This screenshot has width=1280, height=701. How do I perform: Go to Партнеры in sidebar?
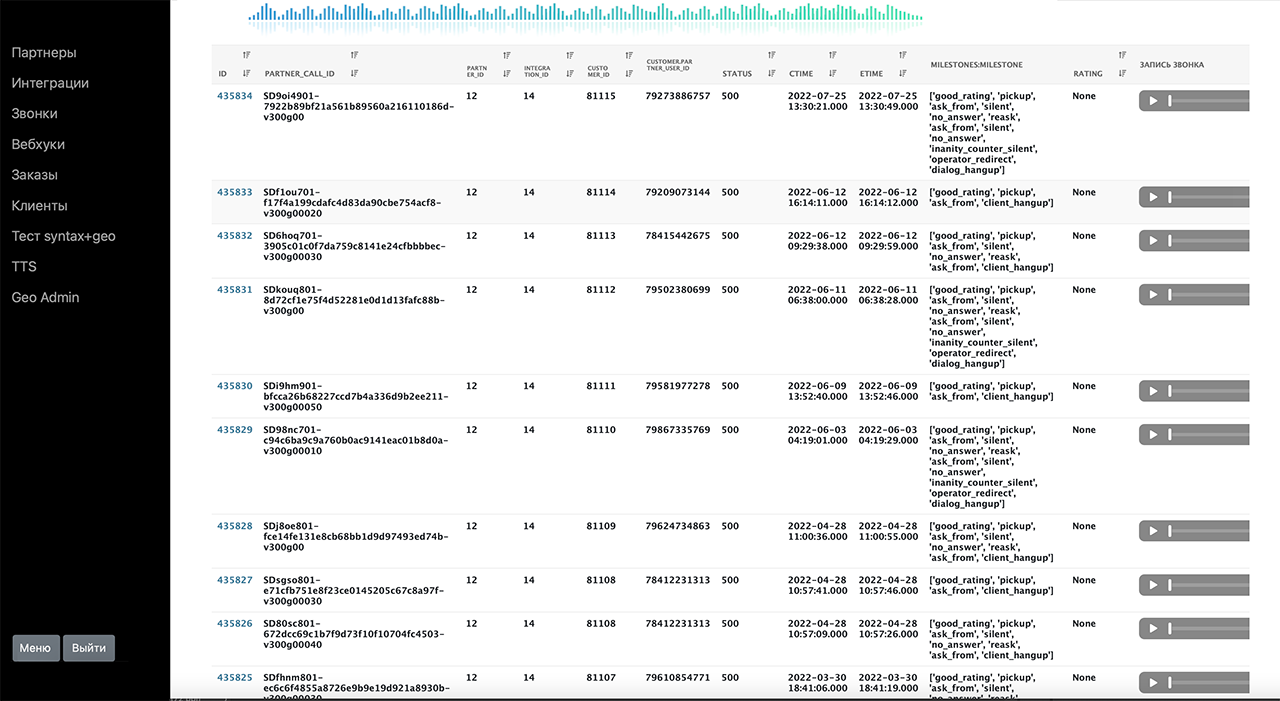44,53
